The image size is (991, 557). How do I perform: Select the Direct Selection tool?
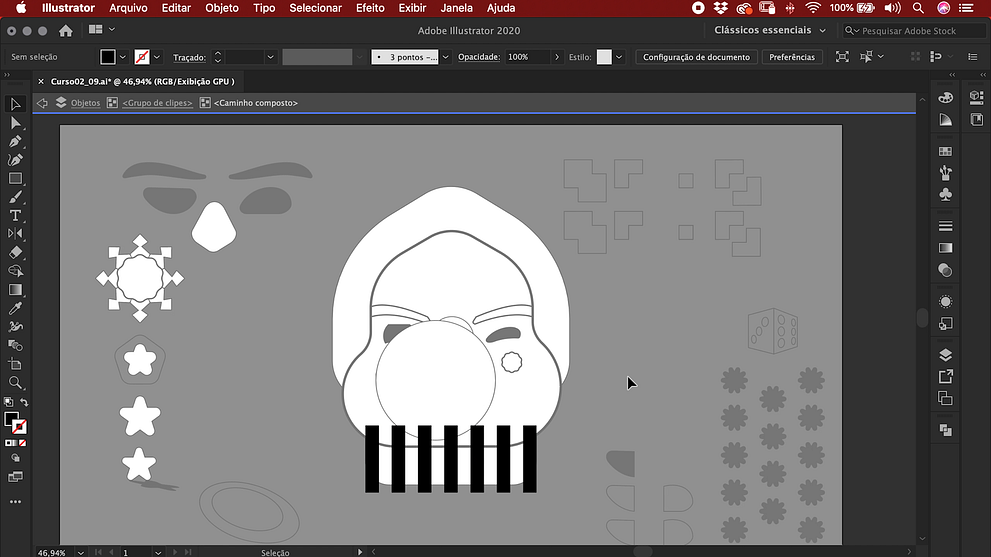15,123
